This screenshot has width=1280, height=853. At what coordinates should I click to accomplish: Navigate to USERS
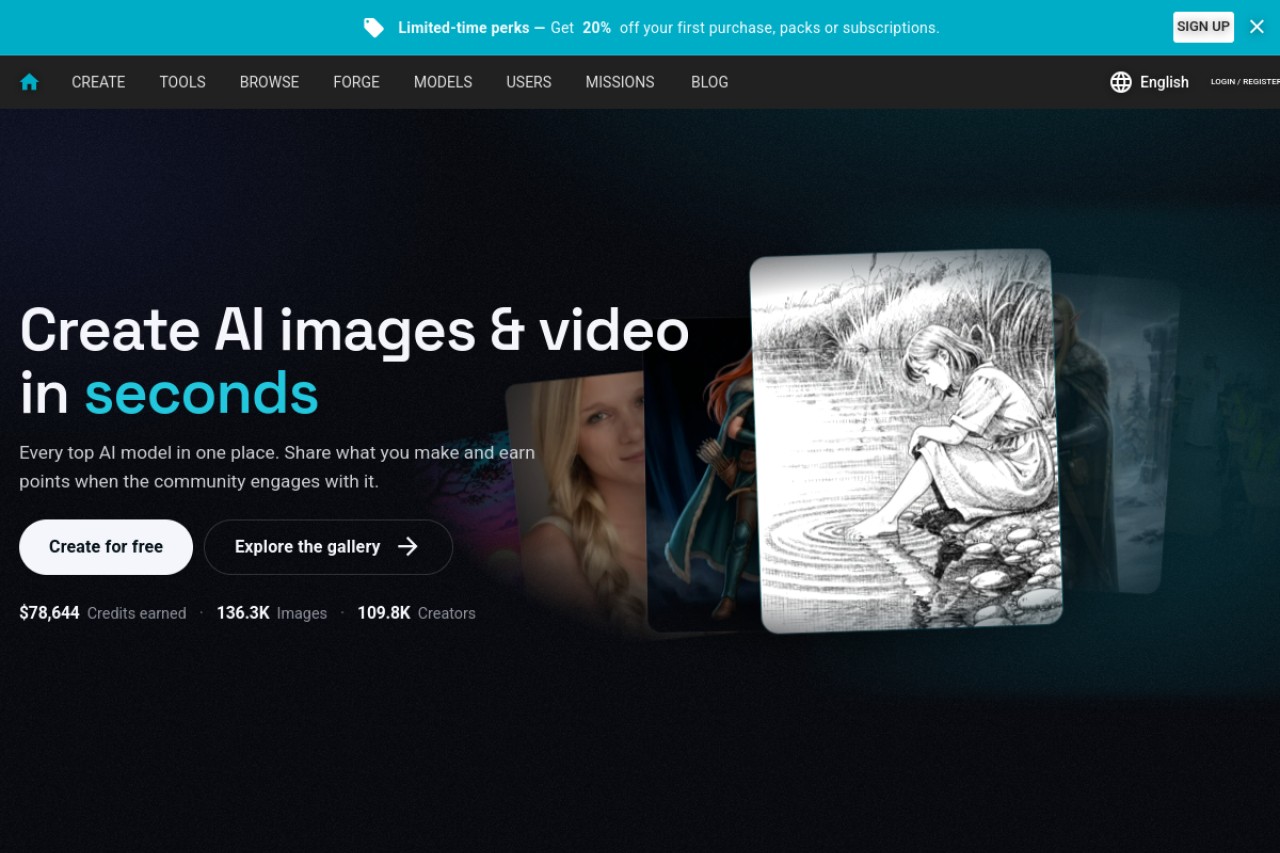point(529,82)
